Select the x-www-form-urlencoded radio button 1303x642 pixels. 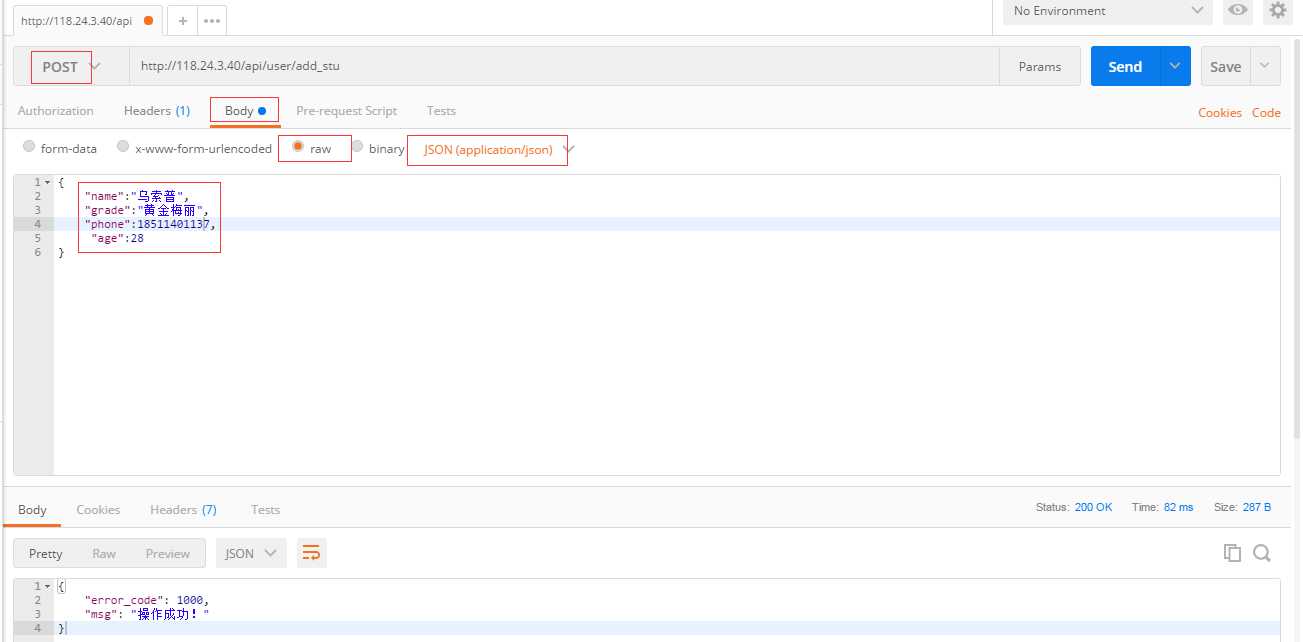point(123,147)
